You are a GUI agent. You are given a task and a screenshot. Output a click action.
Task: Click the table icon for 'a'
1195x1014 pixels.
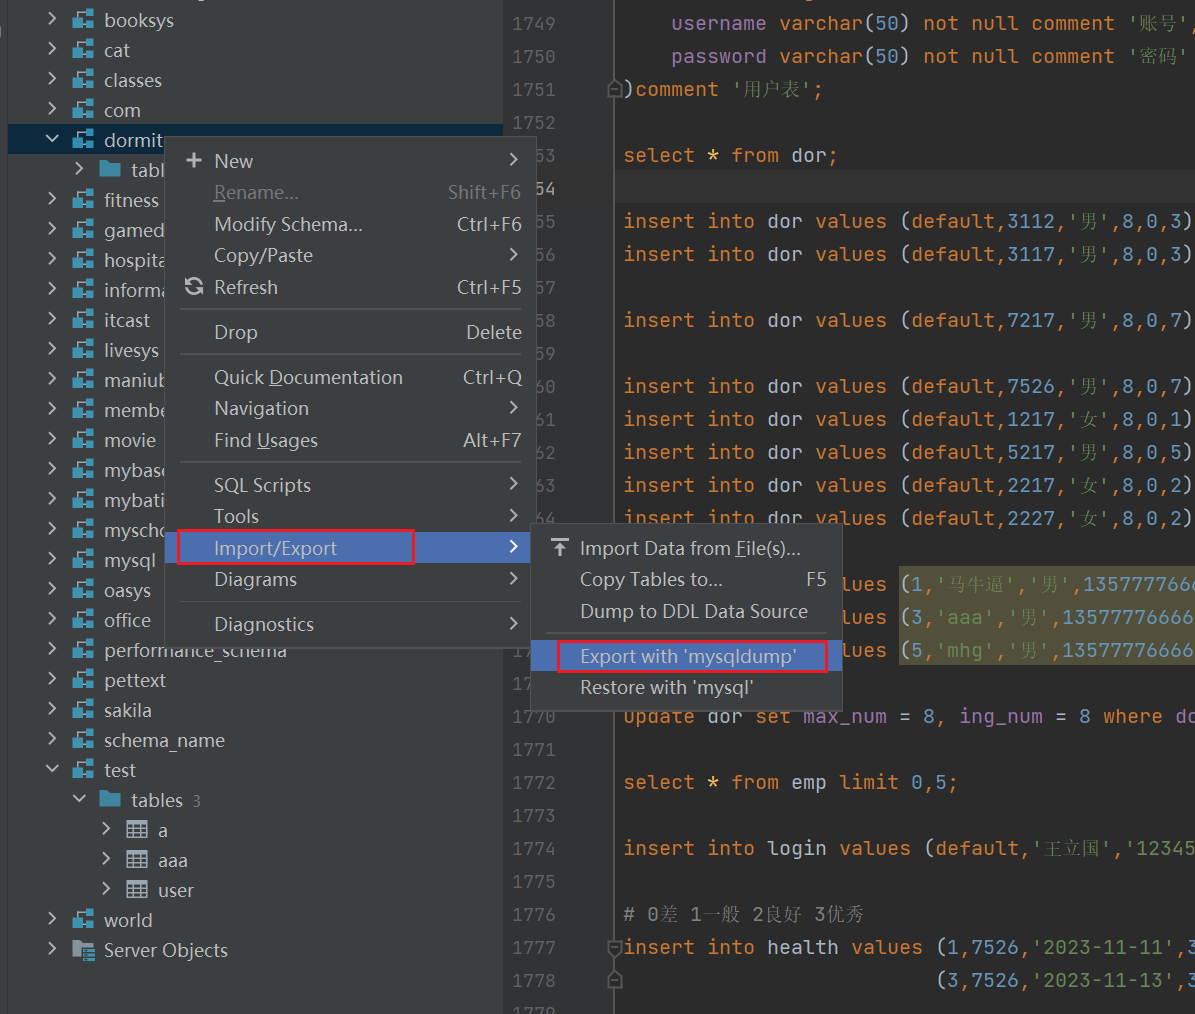137,830
